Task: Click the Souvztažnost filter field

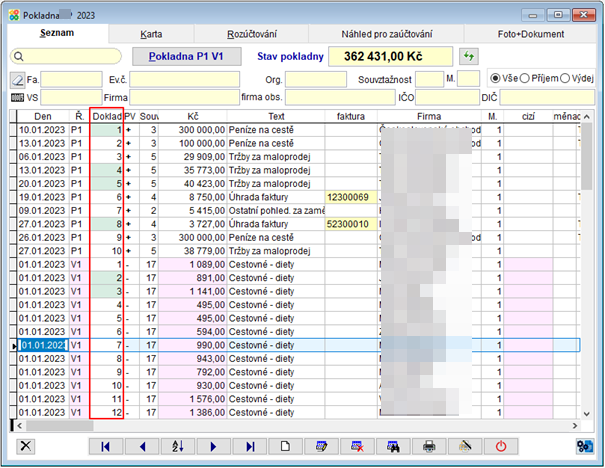Action: (x=429, y=79)
